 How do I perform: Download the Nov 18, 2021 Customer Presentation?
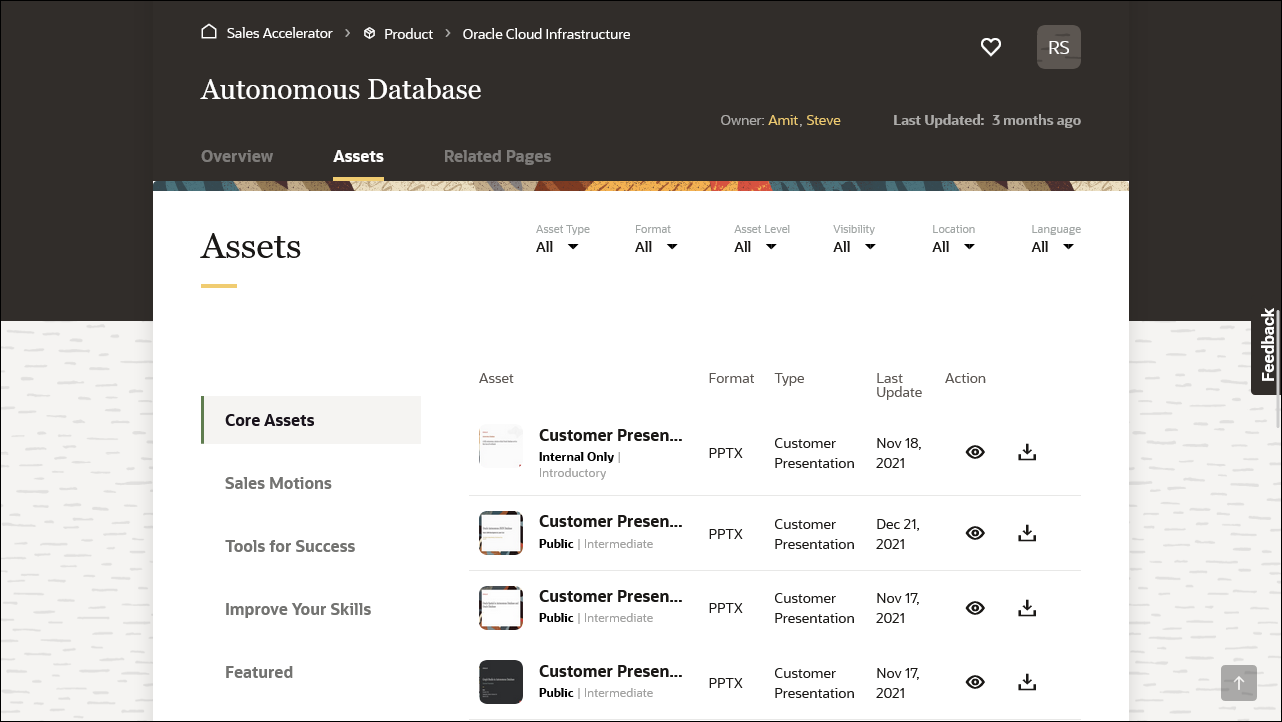[x=1027, y=452]
